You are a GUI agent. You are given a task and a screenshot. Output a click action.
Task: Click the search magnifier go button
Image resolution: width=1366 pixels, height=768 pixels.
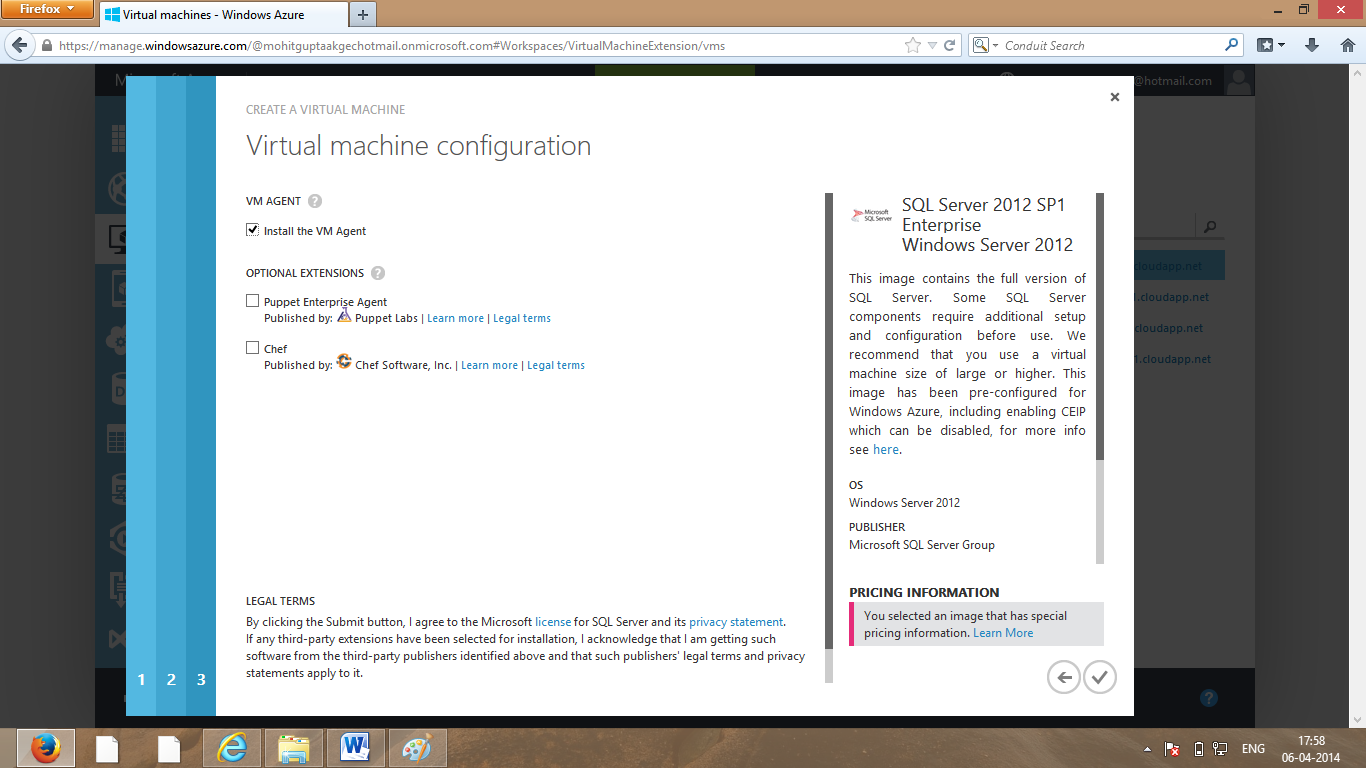(1231, 45)
